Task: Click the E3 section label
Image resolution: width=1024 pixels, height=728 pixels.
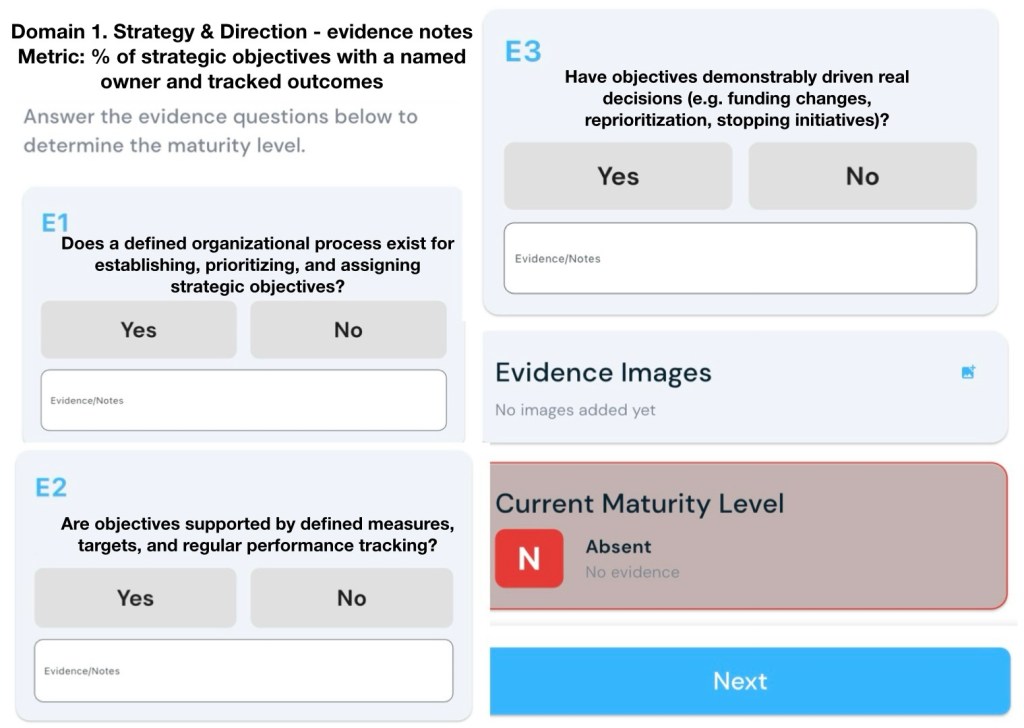Action: pos(523,52)
